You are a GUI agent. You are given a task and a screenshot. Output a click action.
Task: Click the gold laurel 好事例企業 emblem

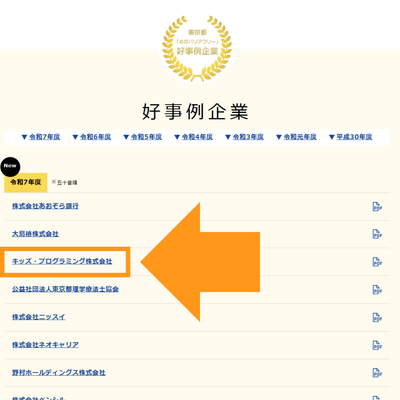click(x=197, y=48)
